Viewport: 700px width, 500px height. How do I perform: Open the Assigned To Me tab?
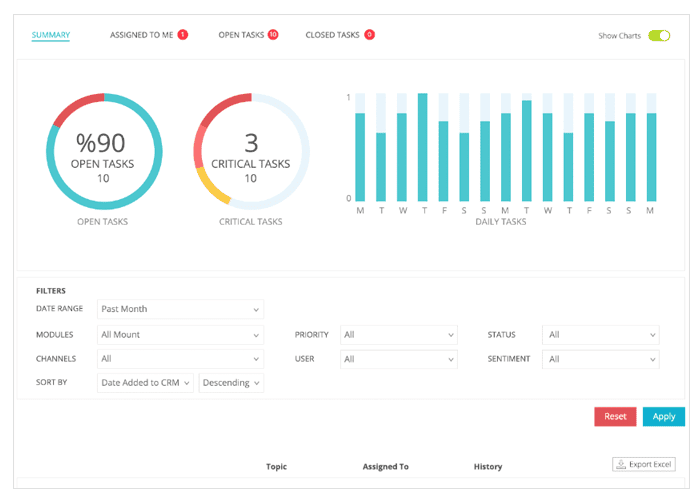coord(142,35)
